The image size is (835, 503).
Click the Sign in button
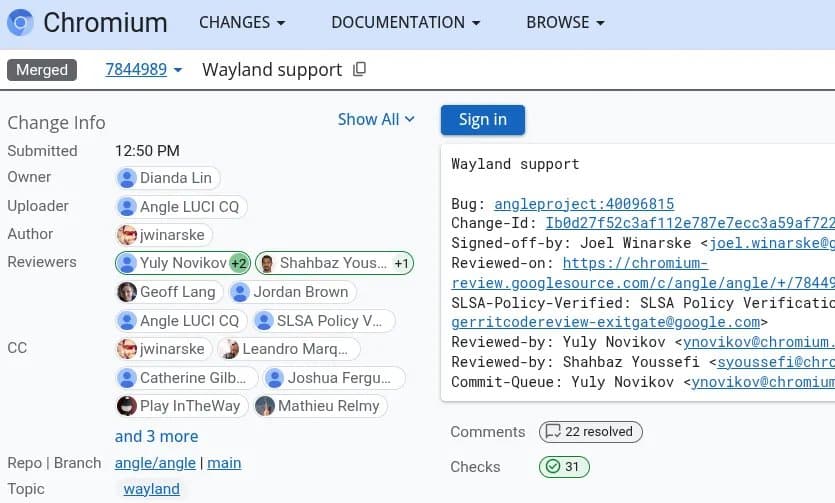[482, 120]
